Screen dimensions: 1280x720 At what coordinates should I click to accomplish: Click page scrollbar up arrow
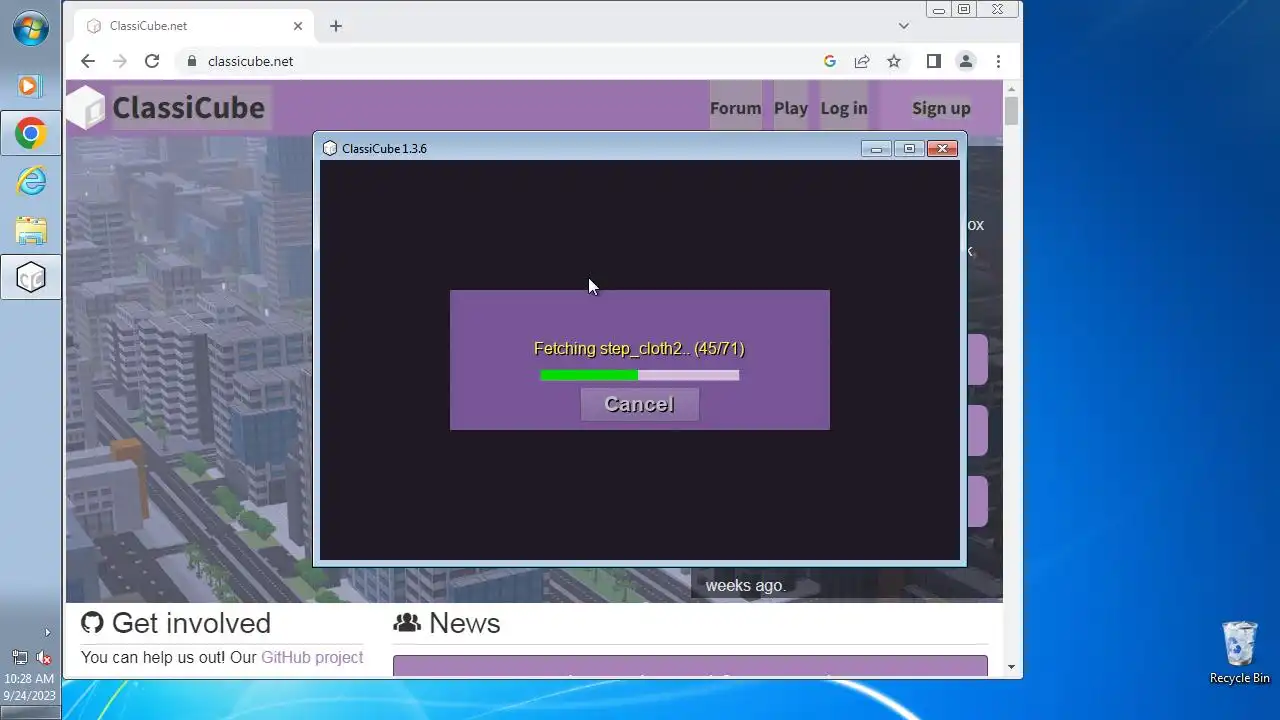(1011, 88)
